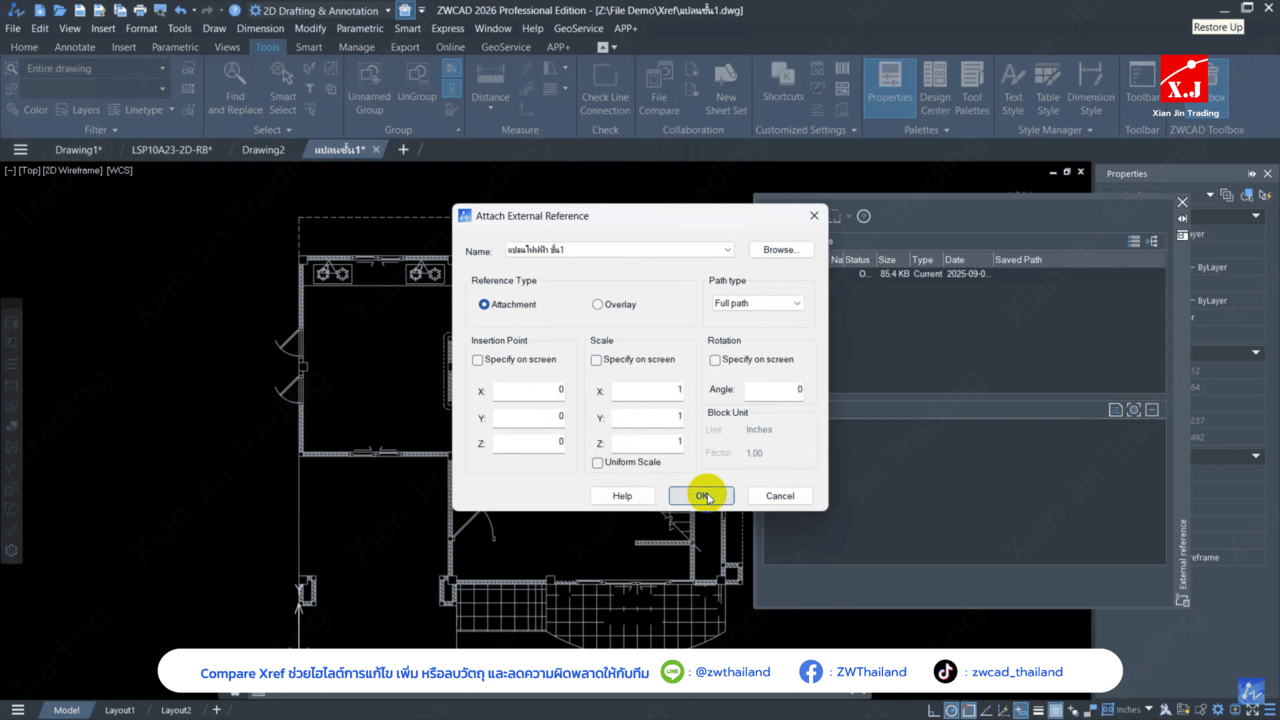Open the reference Name dropdown
Viewport: 1280px width, 720px height.
tap(727, 250)
